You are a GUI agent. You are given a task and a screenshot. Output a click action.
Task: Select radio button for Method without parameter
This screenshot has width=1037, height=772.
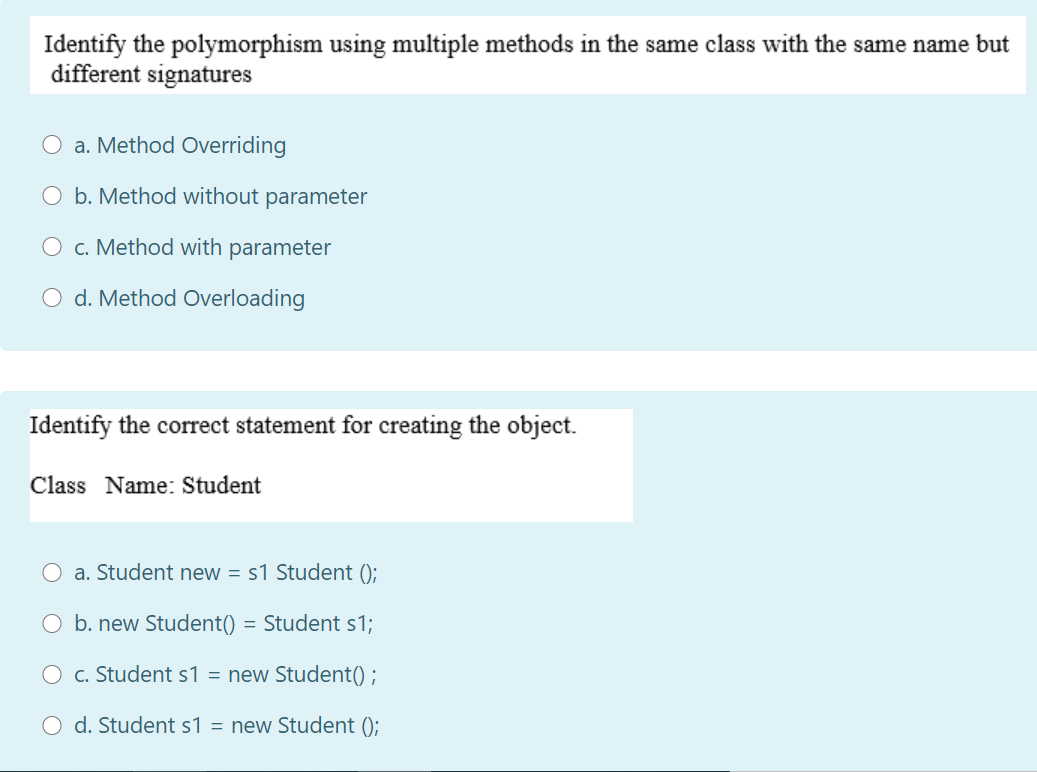[52, 195]
